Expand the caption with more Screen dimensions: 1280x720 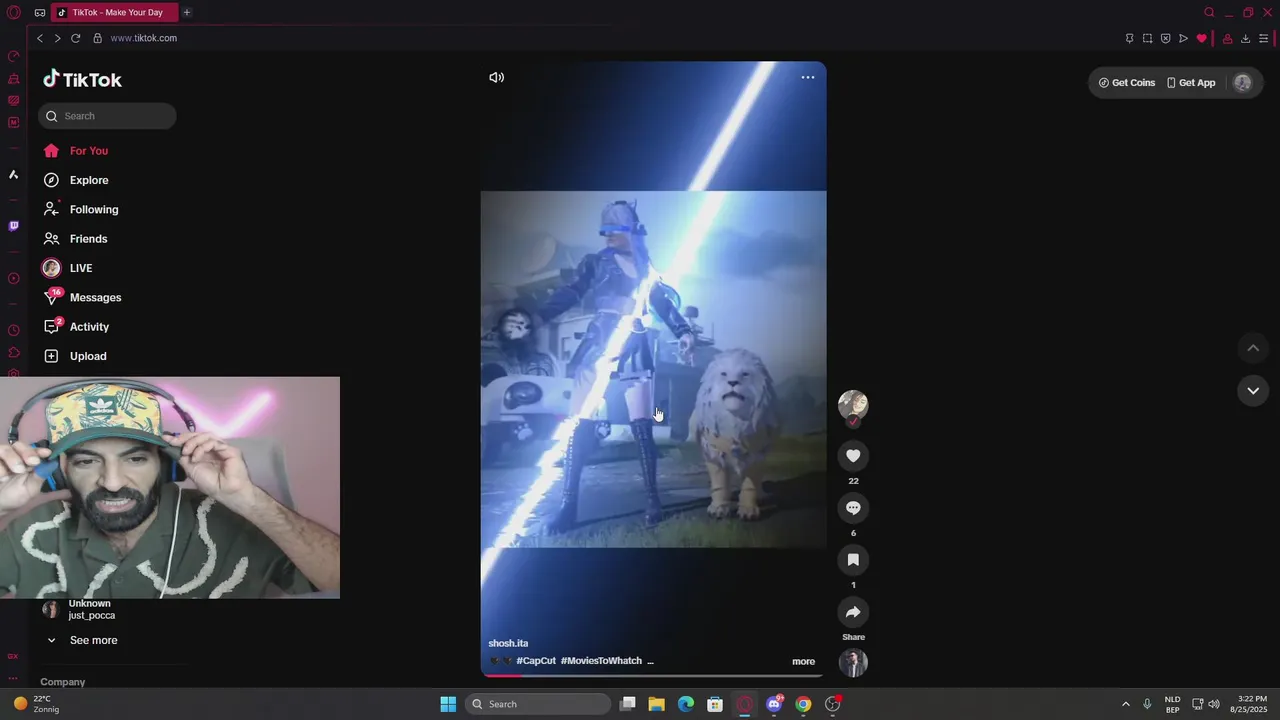click(803, 661)
